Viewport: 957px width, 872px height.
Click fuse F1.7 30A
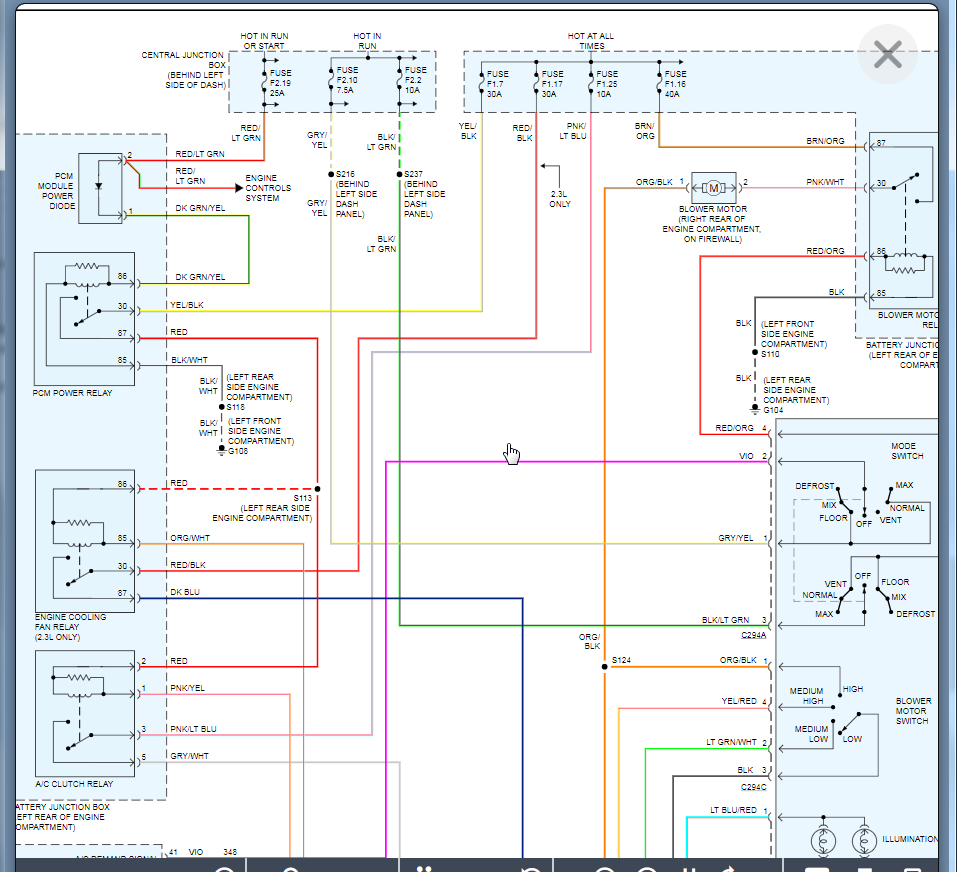click(483, 81)
